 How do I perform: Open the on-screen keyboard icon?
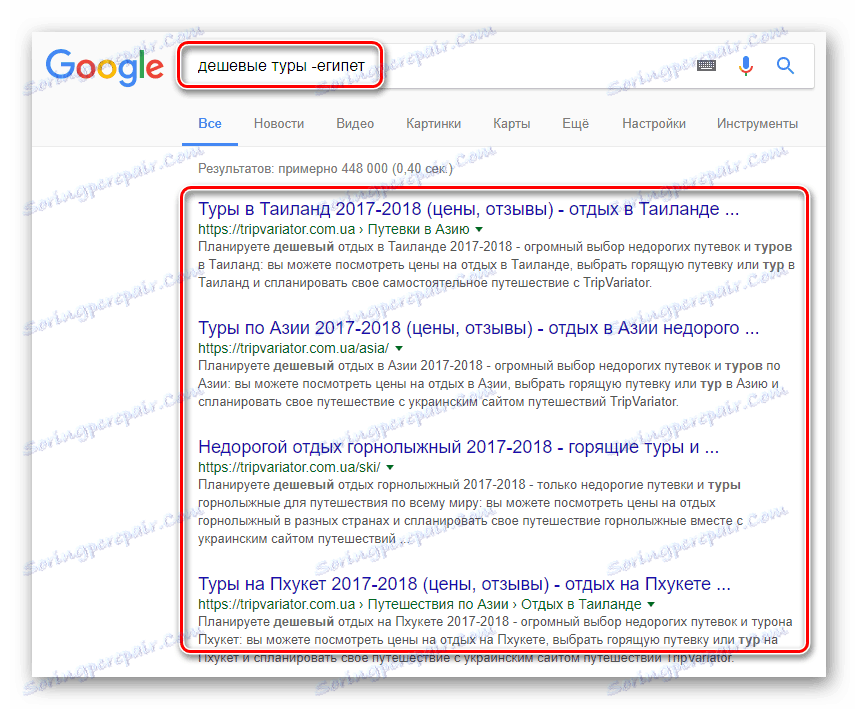point(707,66)
